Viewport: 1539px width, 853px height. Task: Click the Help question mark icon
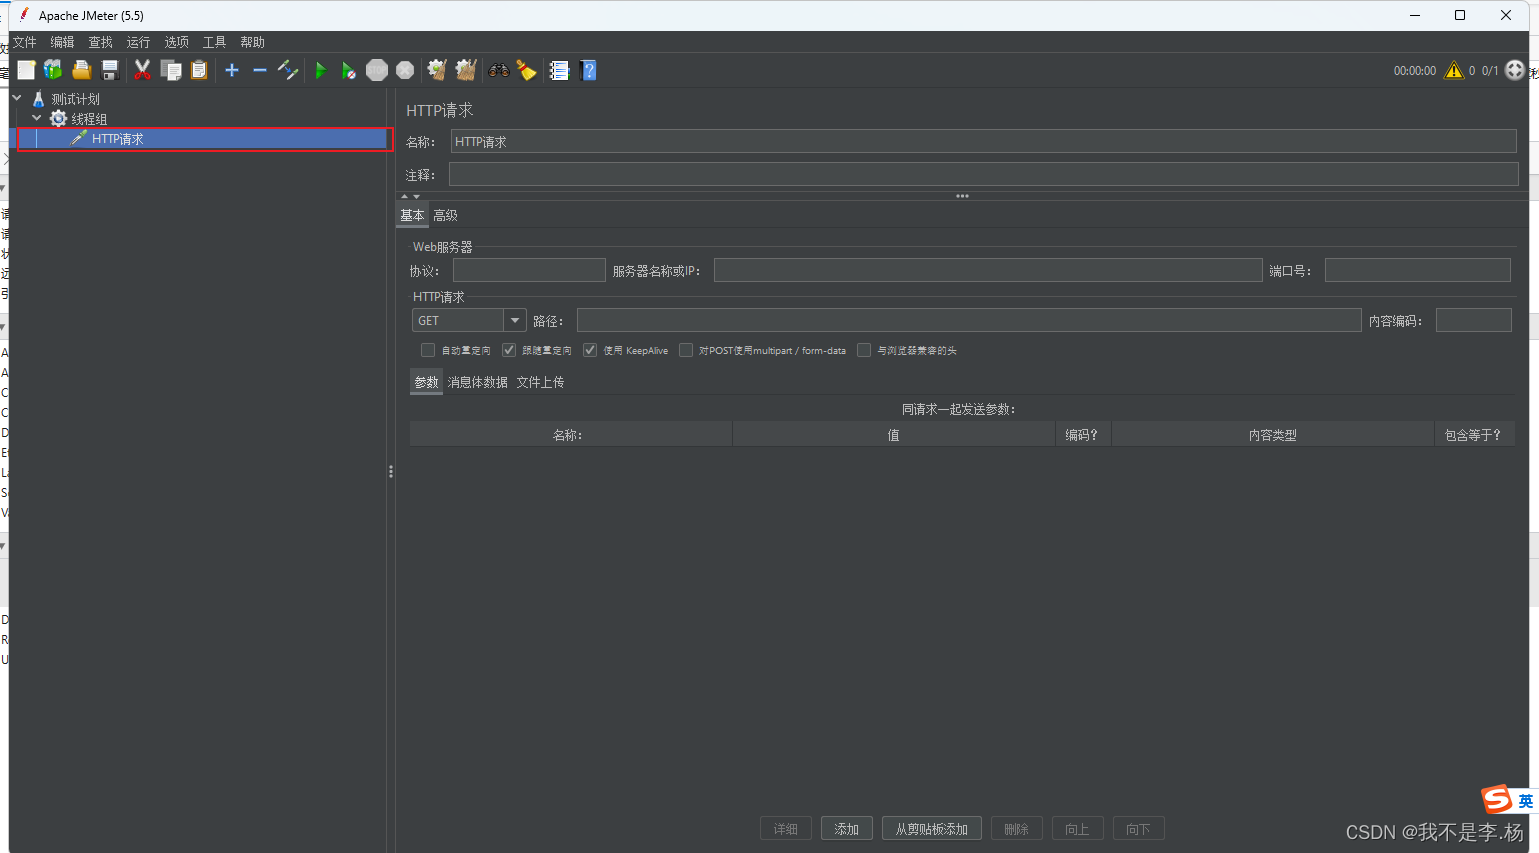(588, 70)
